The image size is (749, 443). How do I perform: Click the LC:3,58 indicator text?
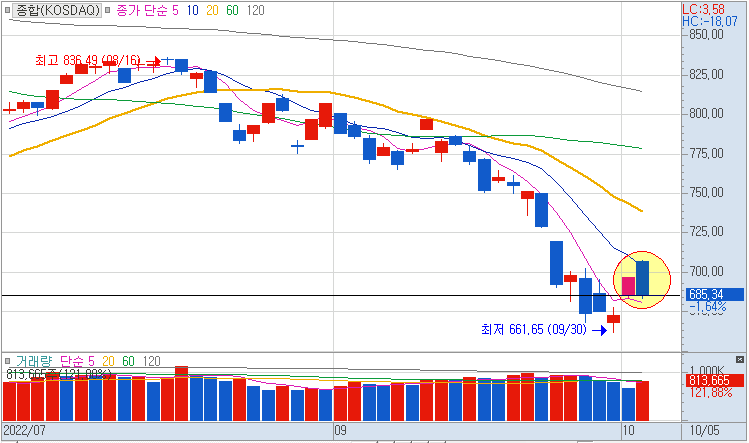pyautogui.click(x=703, y=9)
